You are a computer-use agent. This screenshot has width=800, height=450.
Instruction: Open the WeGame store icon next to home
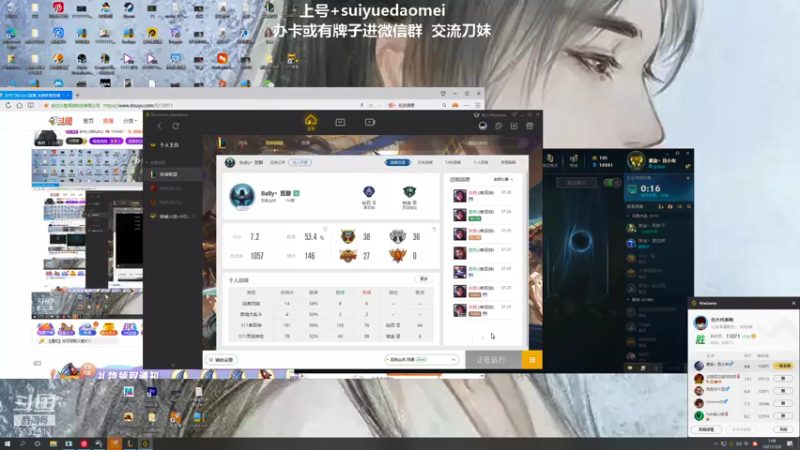(x=340, y=122)
